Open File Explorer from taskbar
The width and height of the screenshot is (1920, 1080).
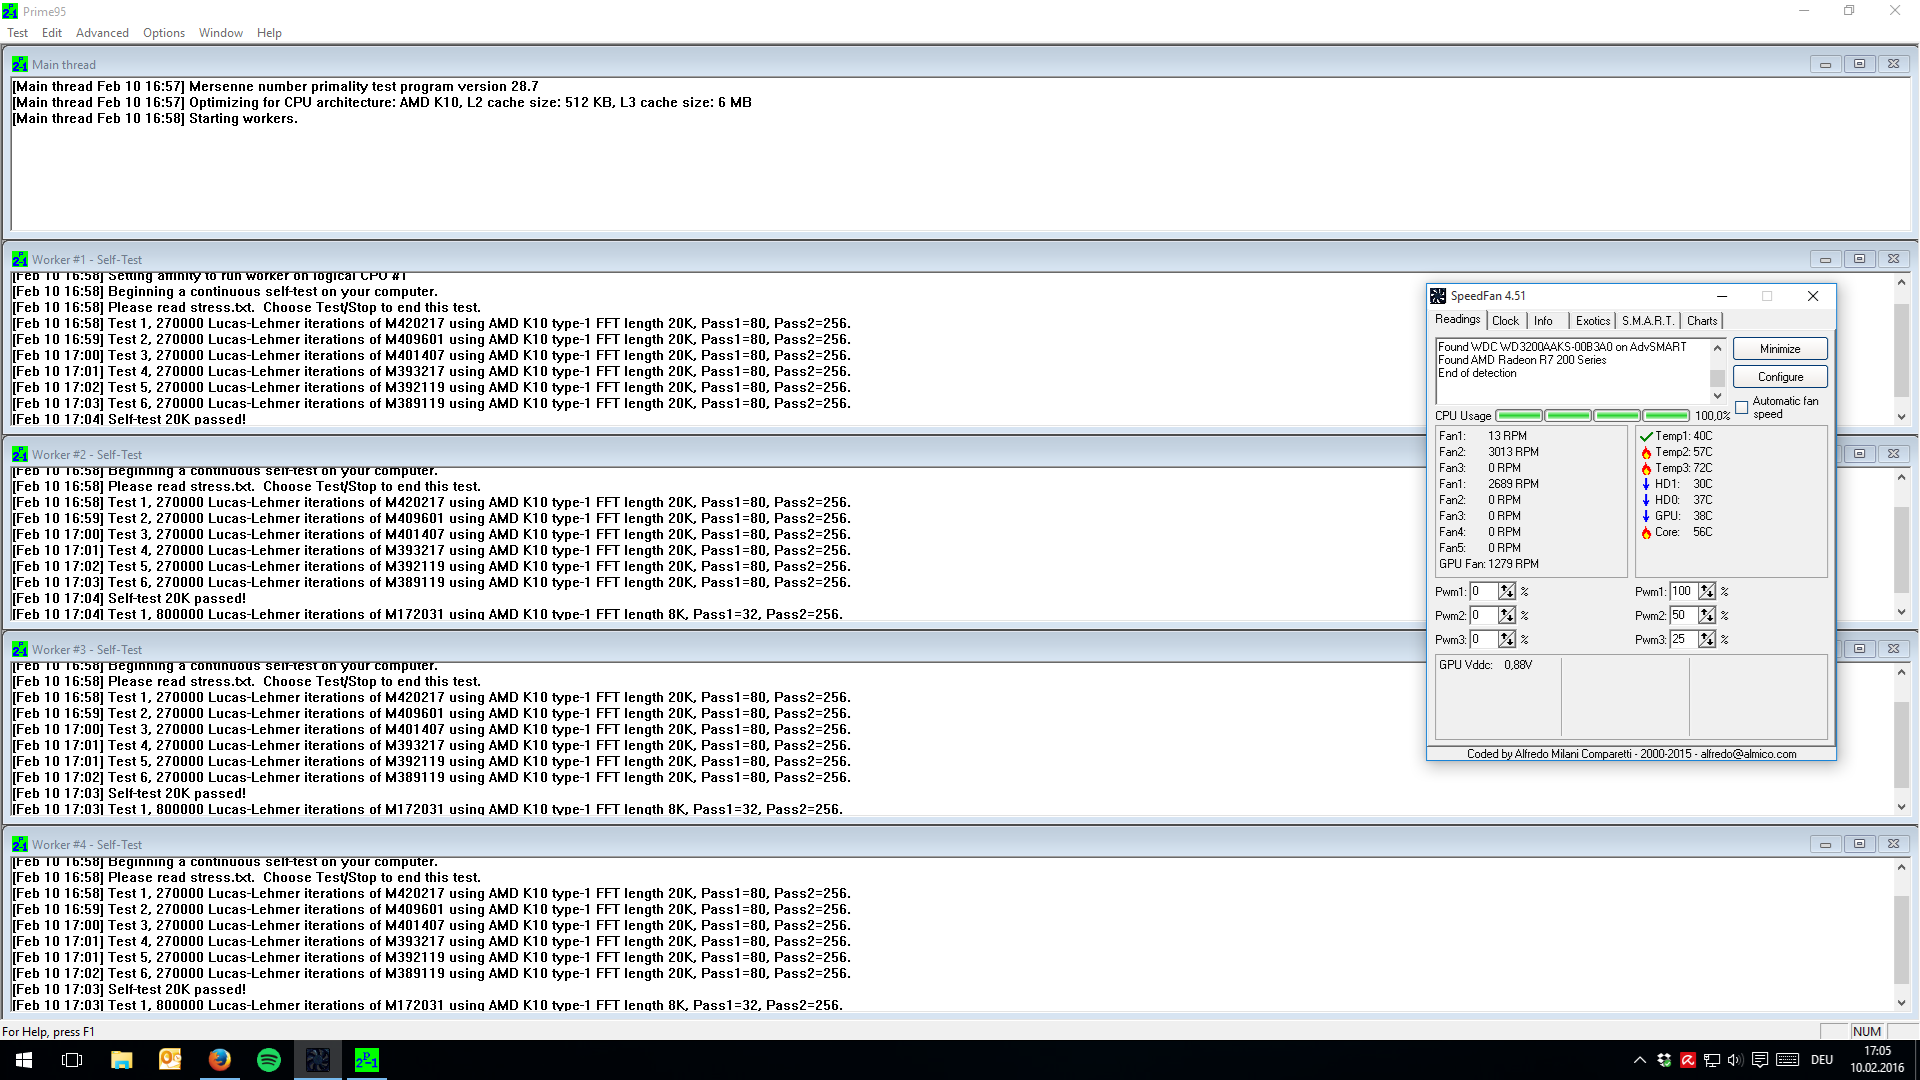click(x=122, y=1060)
